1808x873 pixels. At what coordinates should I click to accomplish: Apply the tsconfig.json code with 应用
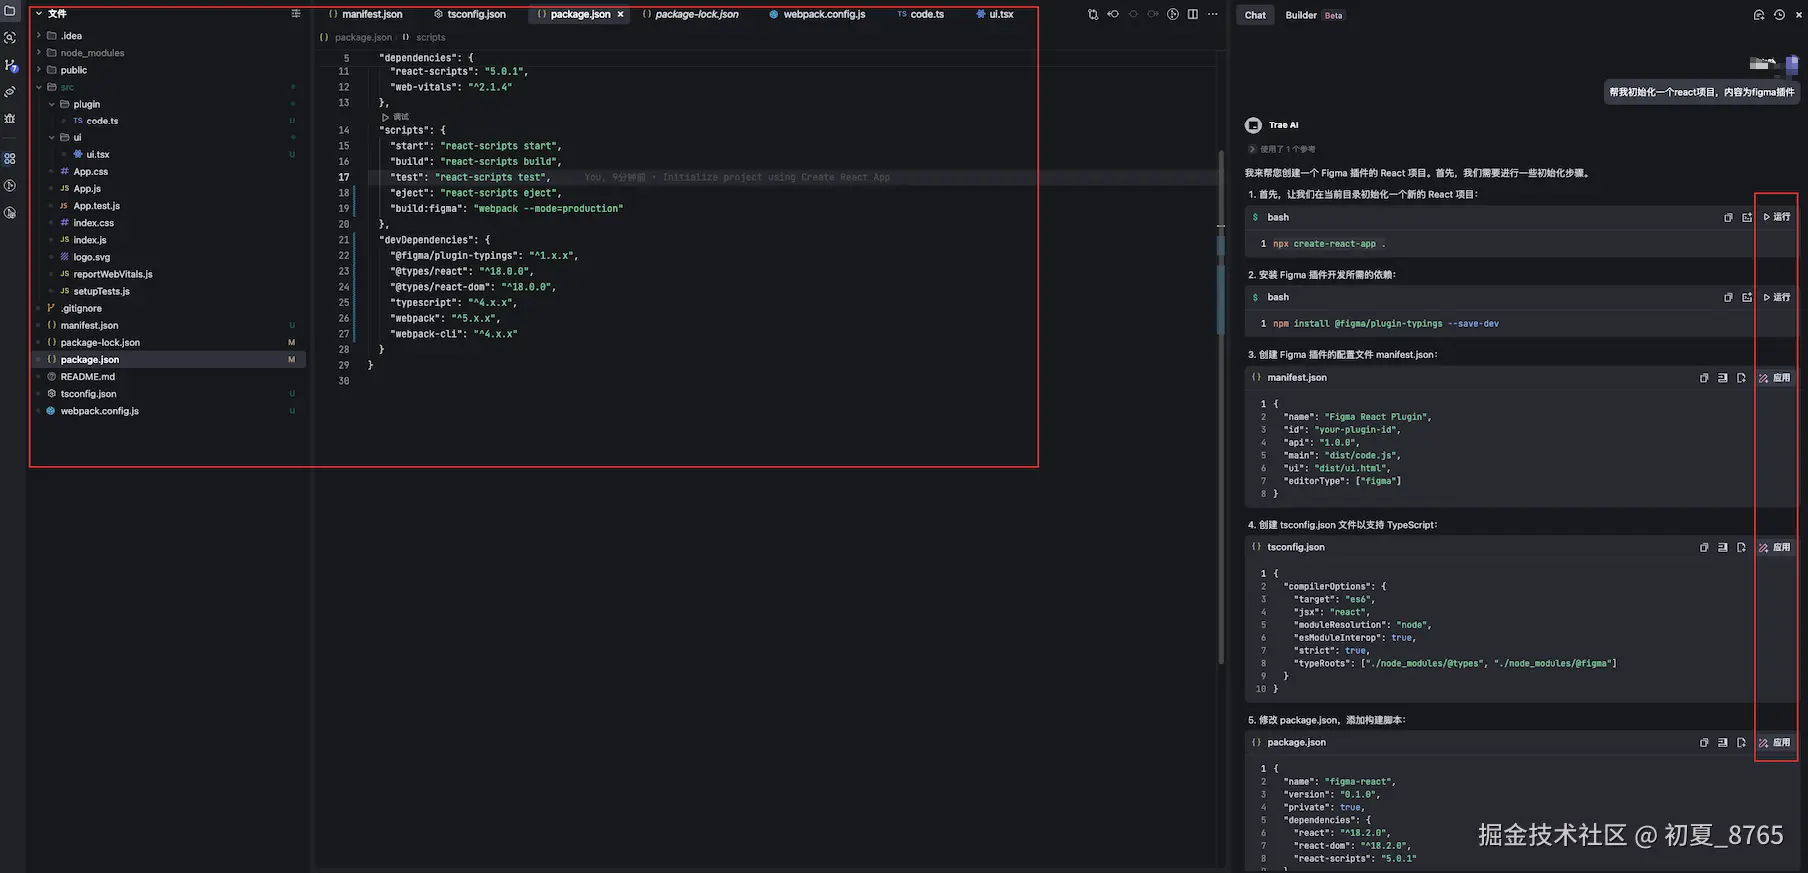pos(1775,548)
